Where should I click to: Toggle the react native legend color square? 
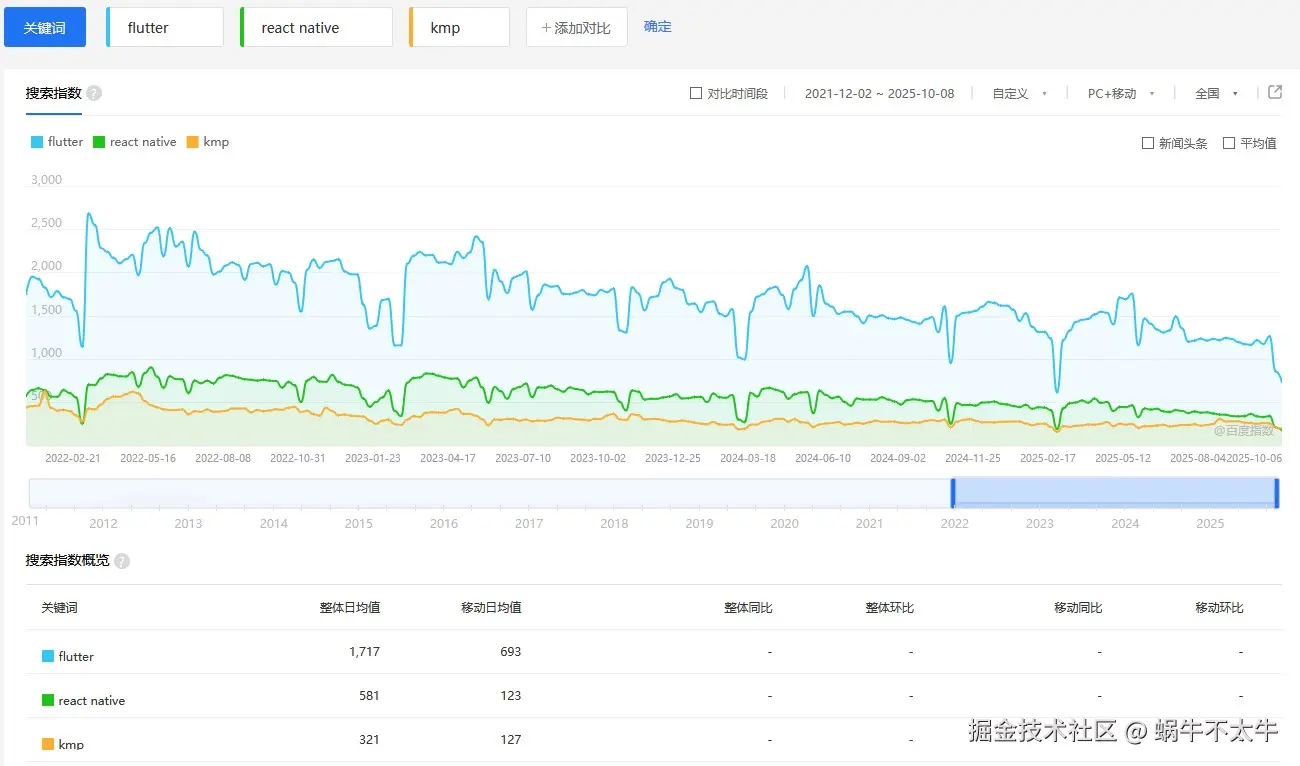coord(99,142)
